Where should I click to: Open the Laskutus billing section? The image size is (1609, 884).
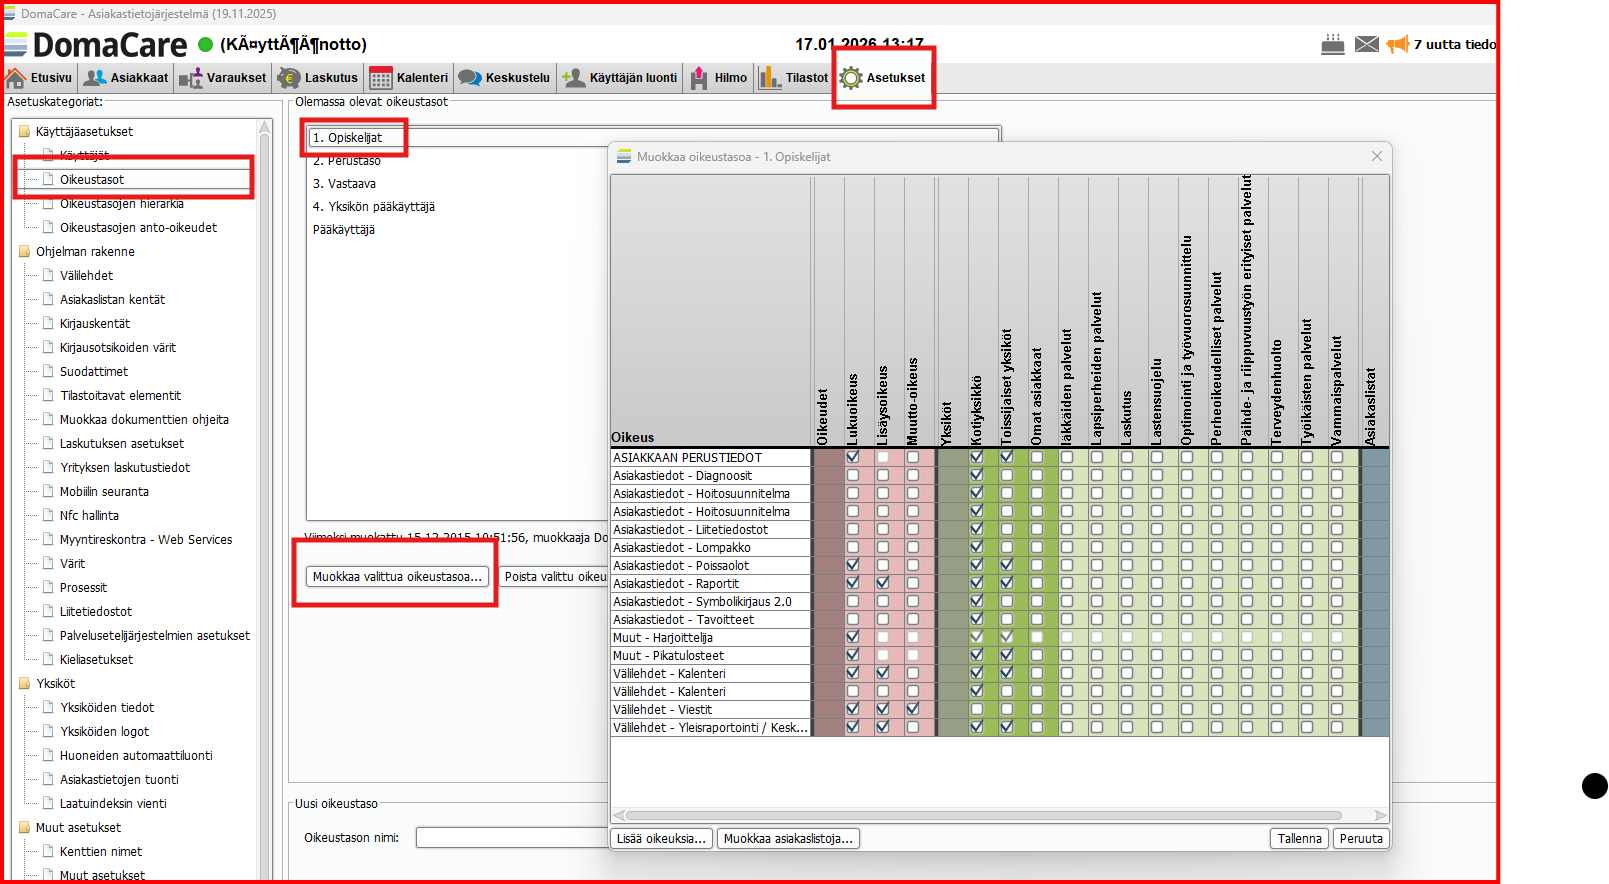(318, 78)
